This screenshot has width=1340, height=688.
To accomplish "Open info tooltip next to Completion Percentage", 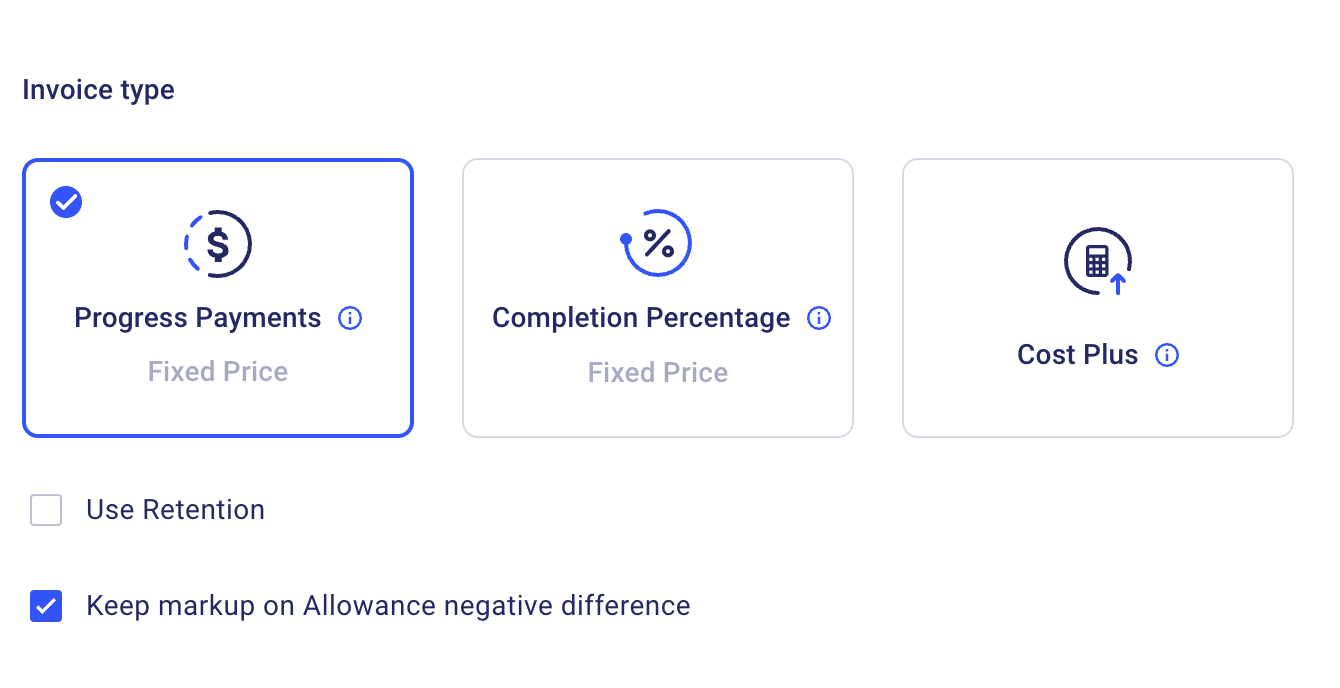I will click(819, 319).
